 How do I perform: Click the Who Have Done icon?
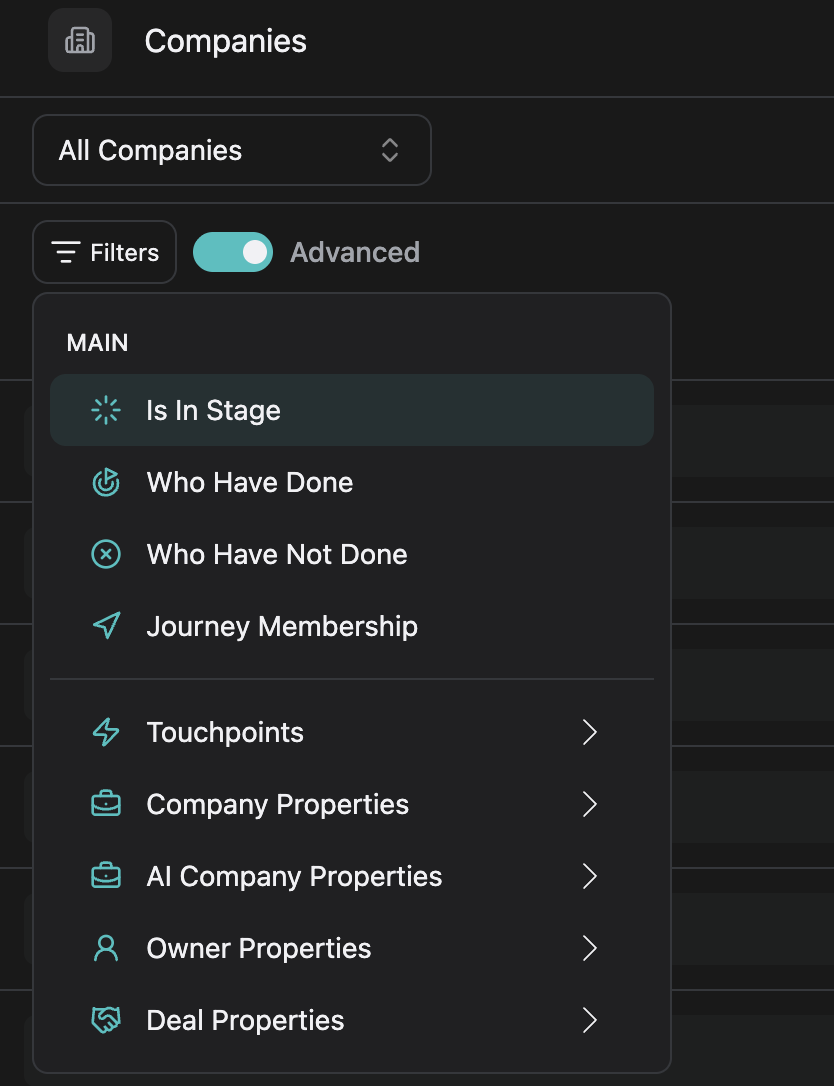click(106, 482)
